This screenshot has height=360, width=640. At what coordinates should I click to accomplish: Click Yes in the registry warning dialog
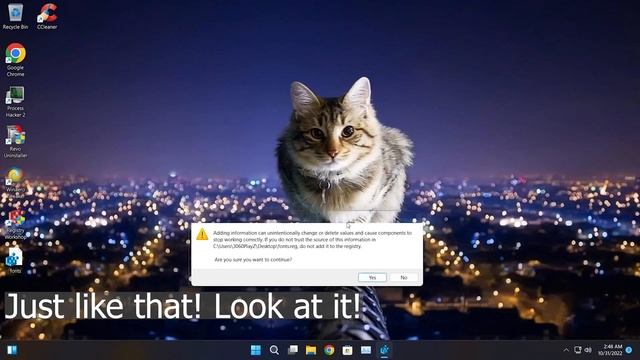point(372,278)
